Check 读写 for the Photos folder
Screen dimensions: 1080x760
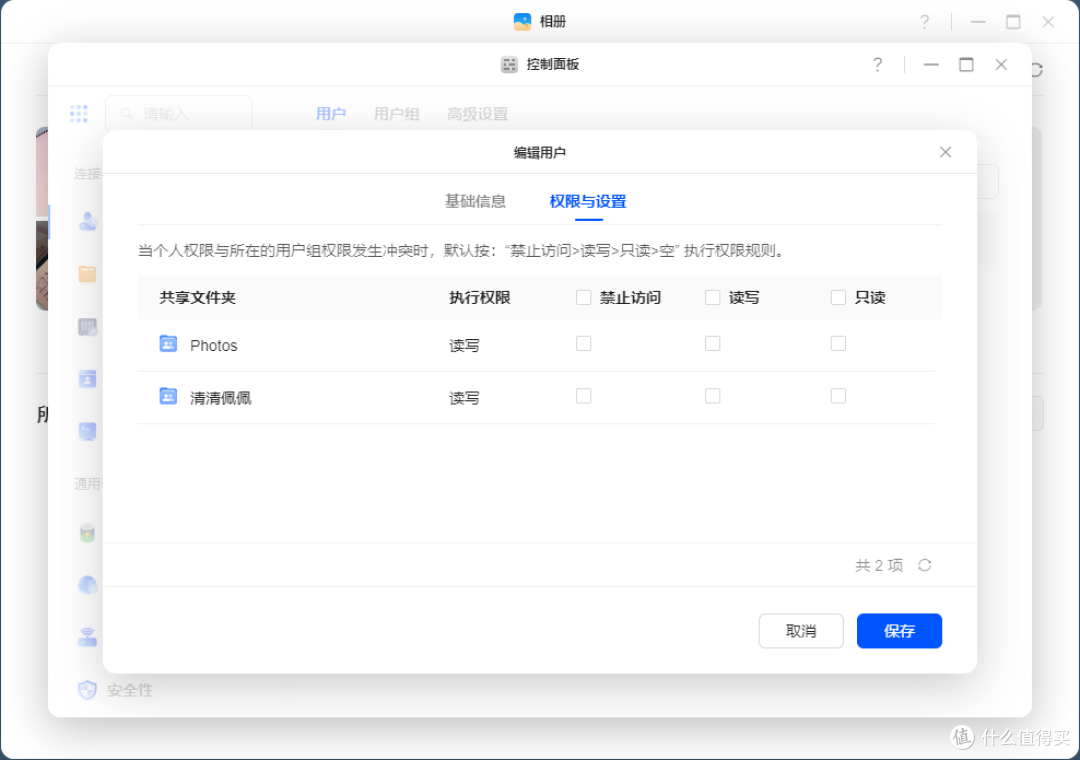712,343
